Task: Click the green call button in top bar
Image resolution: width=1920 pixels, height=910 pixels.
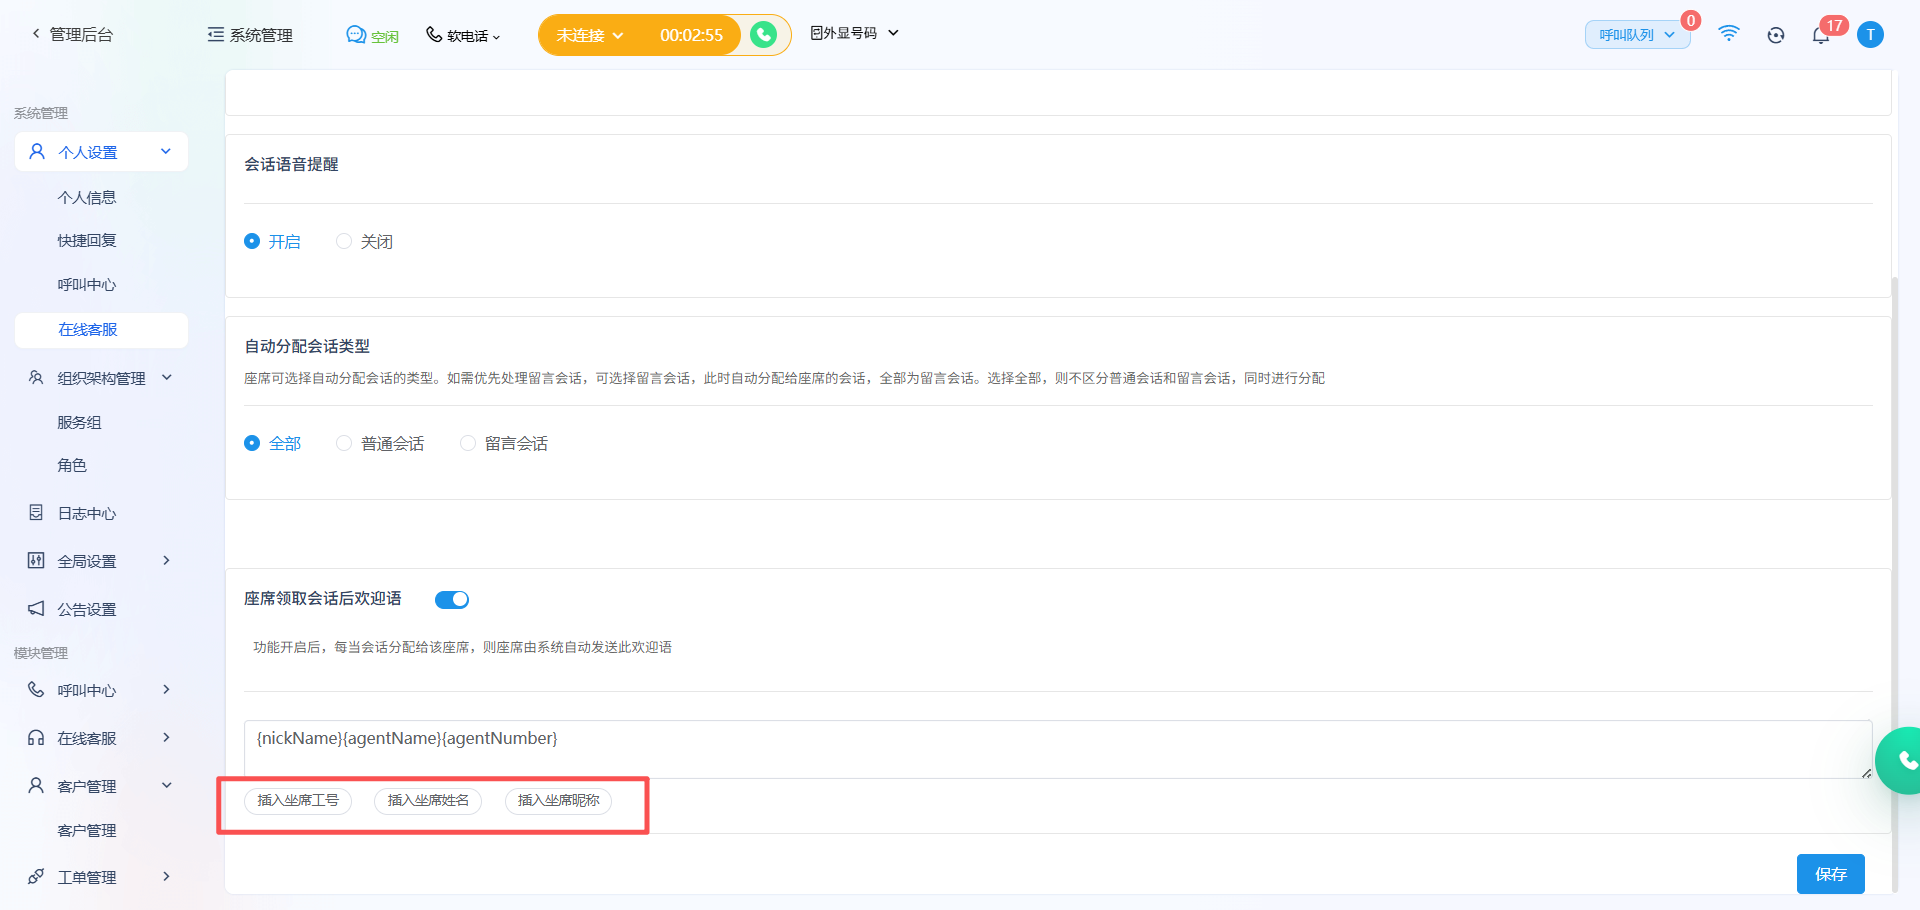Action: pyautogui.click(x=763, y=35)
